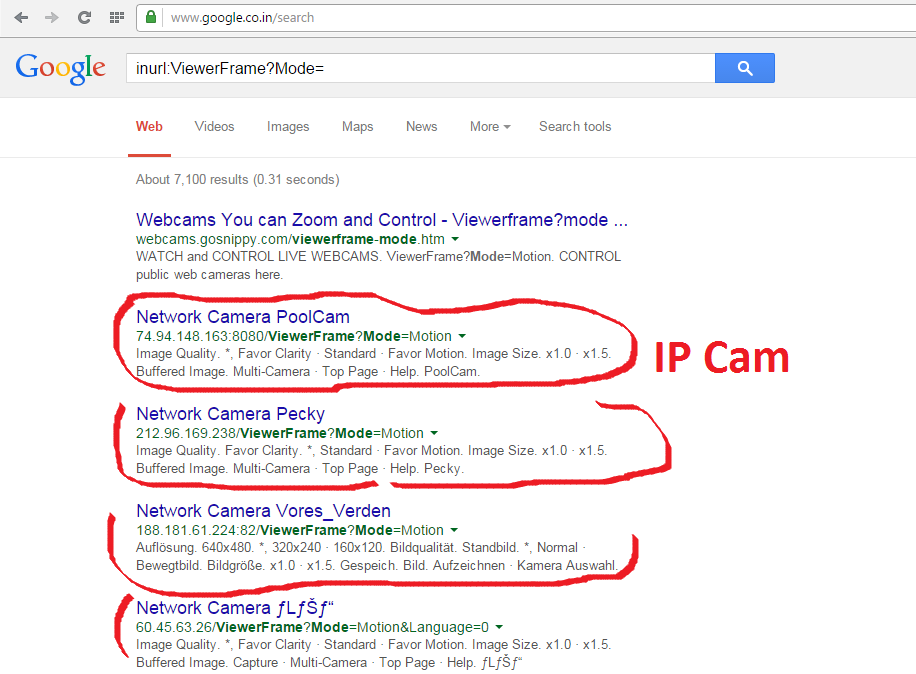916x674 pixels.
Task: Open the Network Camera Pecky result
Action: 230,414
